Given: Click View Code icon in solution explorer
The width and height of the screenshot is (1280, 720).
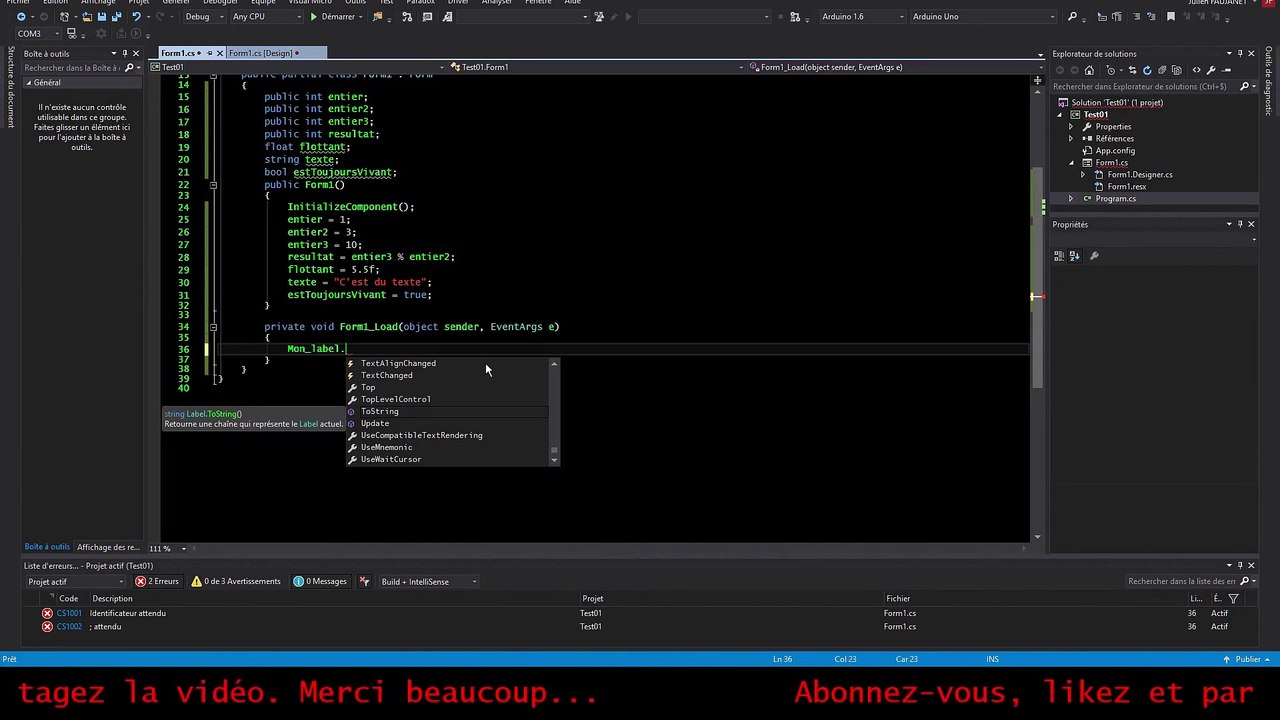Looking at the screenshot, I should click(x=1196, y=70).
